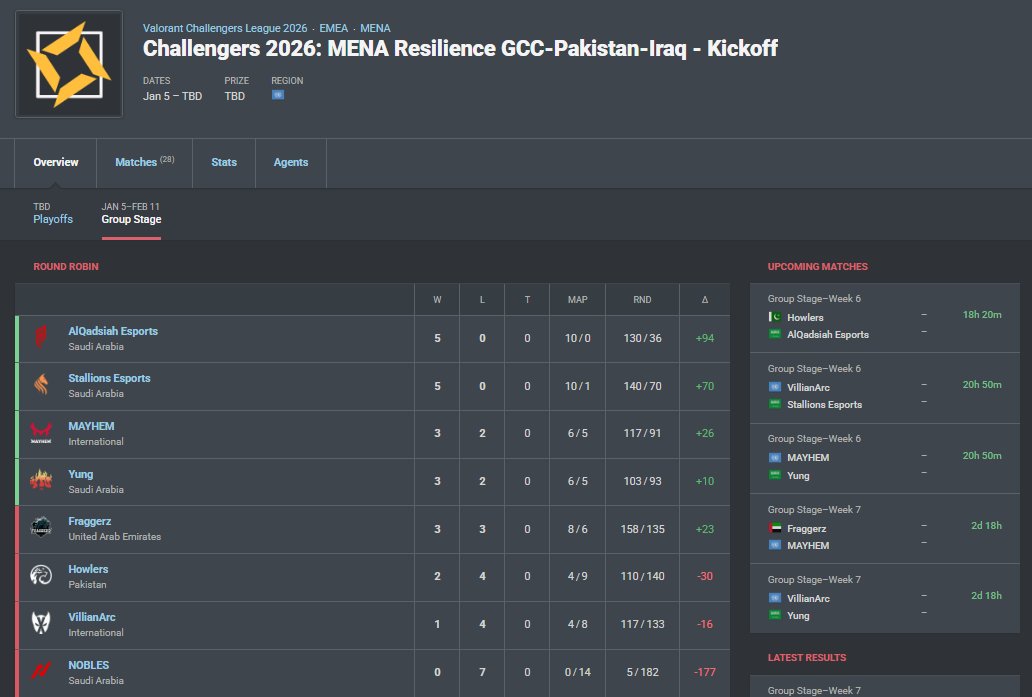
Task: Open VillianArc team page from standings
Action: tap(92, 617)
